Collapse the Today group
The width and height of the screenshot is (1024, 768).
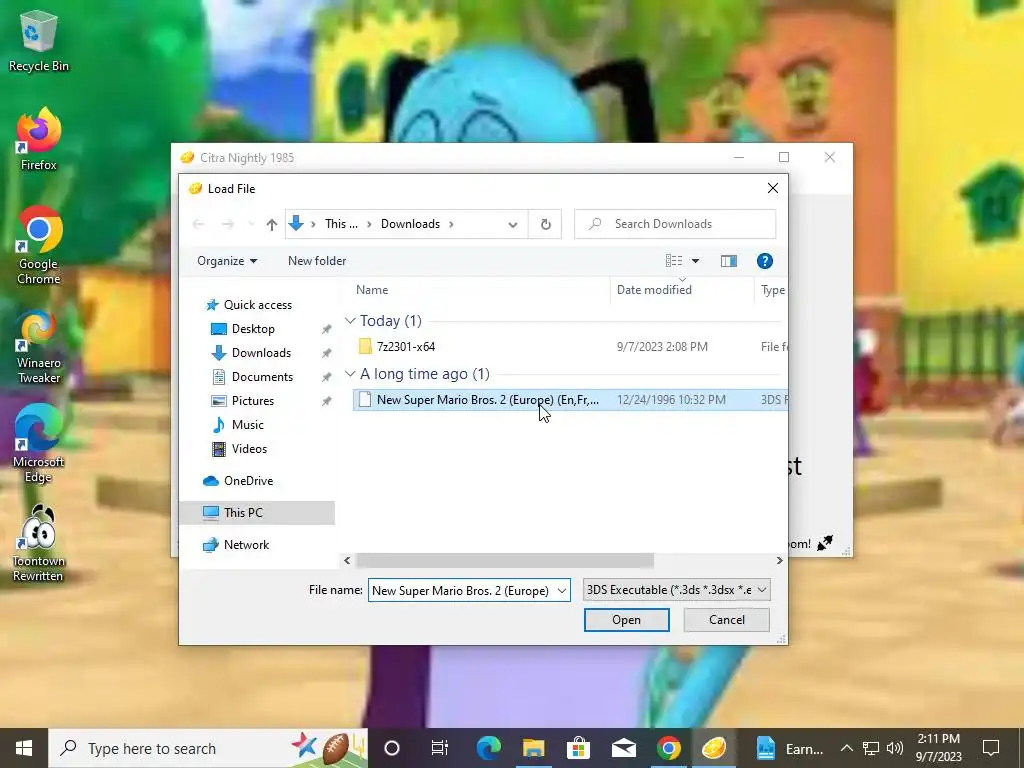350,321
